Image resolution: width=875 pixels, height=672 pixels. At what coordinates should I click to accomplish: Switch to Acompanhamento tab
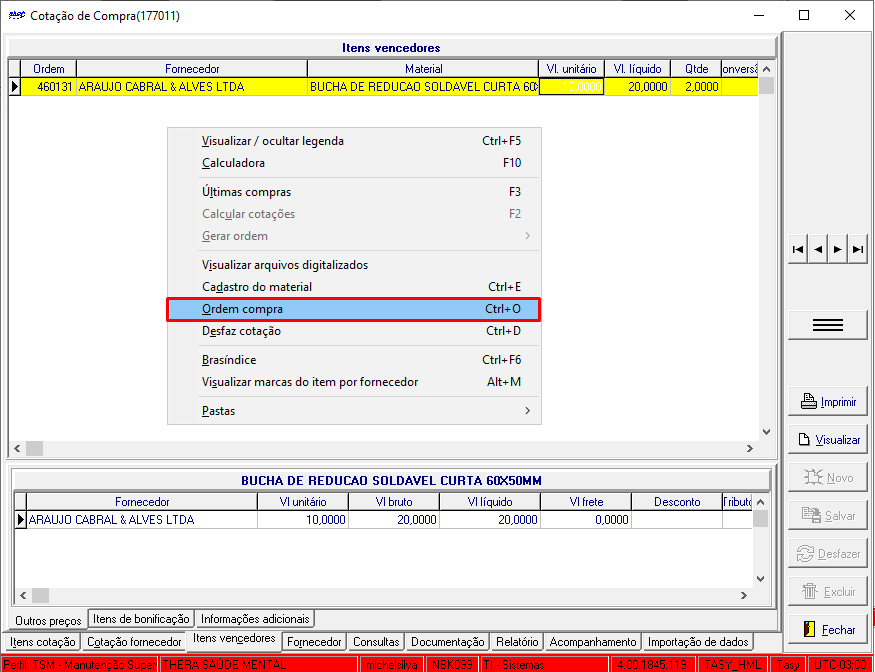(x=593, y=642)
